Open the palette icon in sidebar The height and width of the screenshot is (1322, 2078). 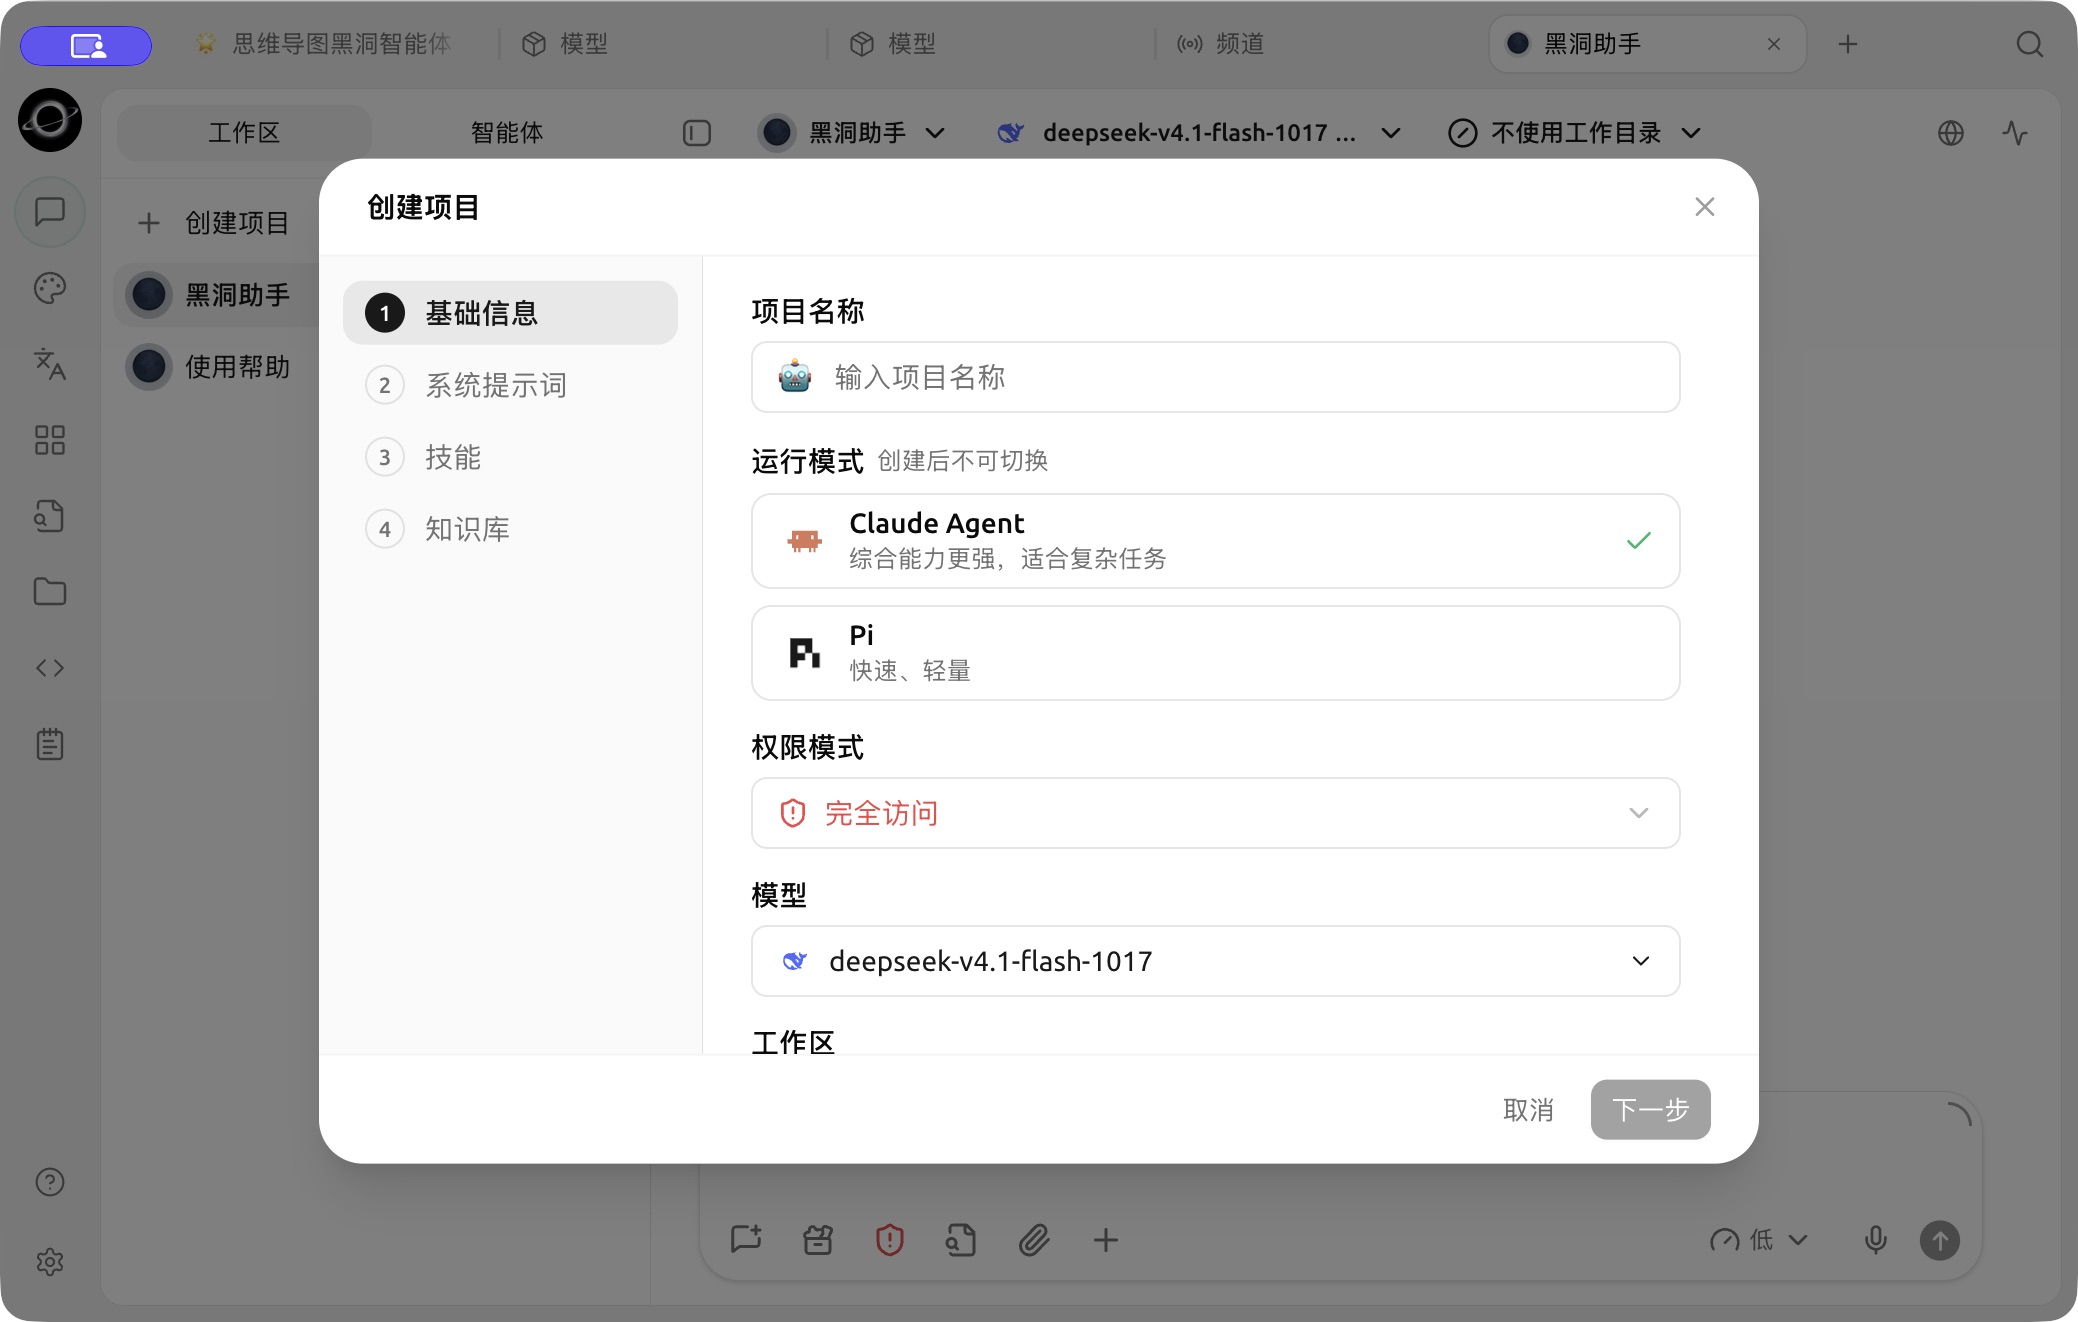tap(50, 288)
